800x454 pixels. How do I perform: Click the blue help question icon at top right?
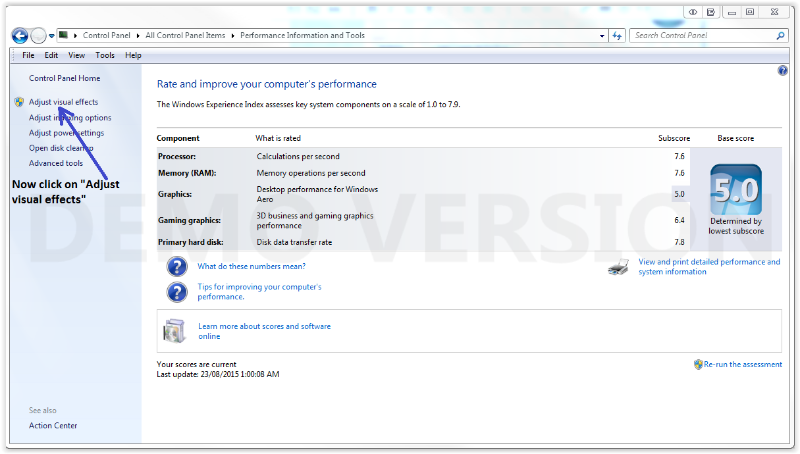(782, 70)
